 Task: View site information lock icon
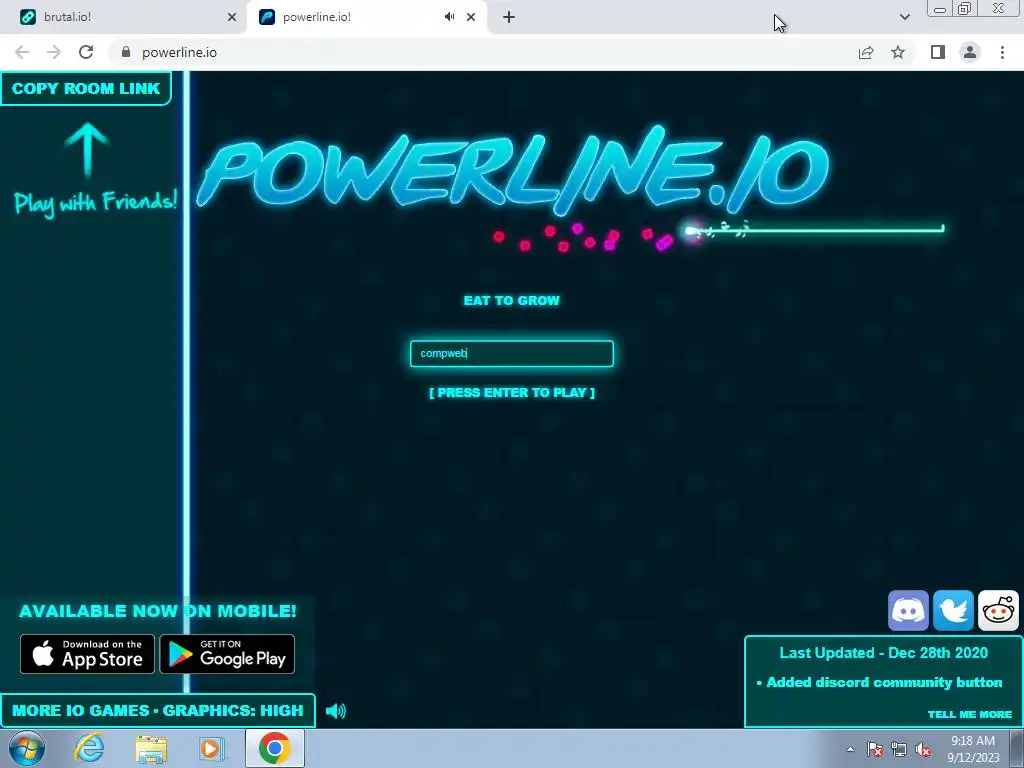point(126,52)
